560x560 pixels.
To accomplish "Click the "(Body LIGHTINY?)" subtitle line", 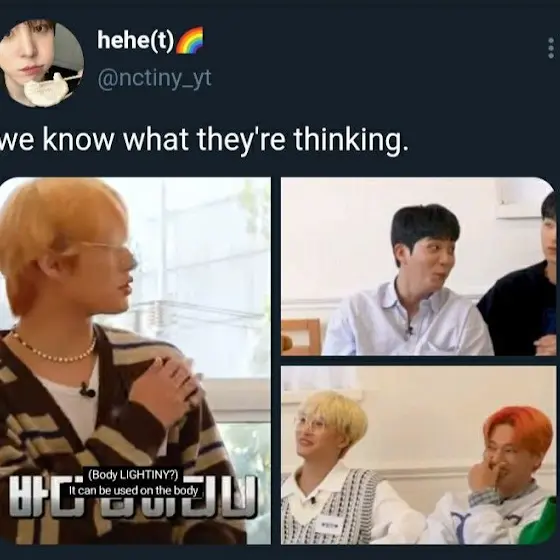I will [133, 475].
